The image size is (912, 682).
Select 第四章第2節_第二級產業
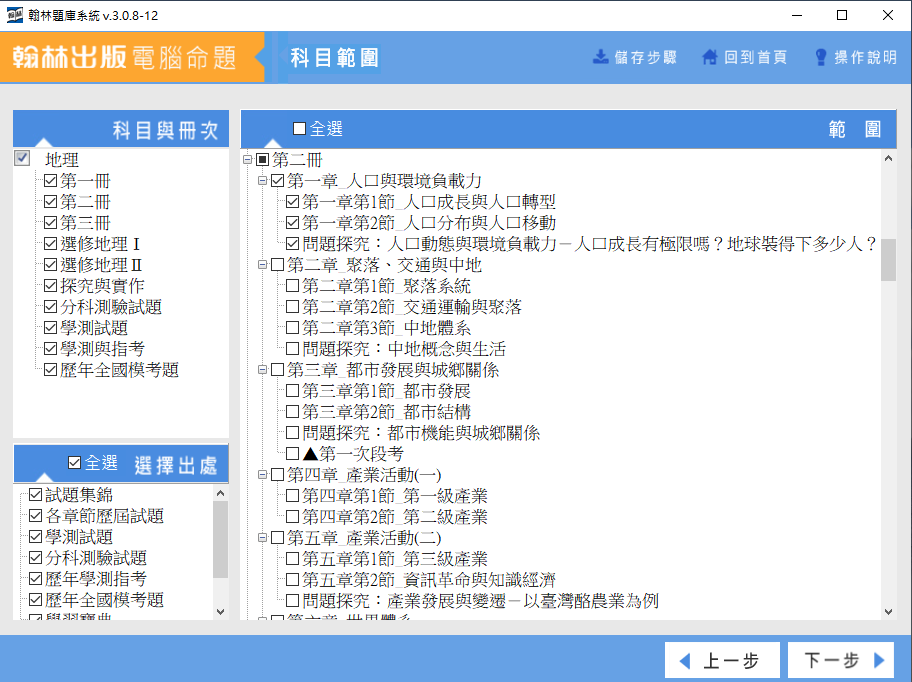(395, 517)
